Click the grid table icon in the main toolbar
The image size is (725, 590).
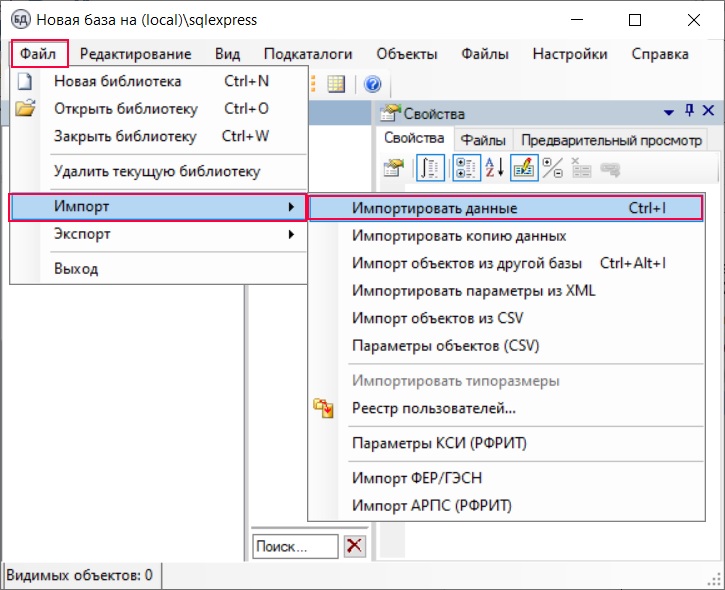336,84
